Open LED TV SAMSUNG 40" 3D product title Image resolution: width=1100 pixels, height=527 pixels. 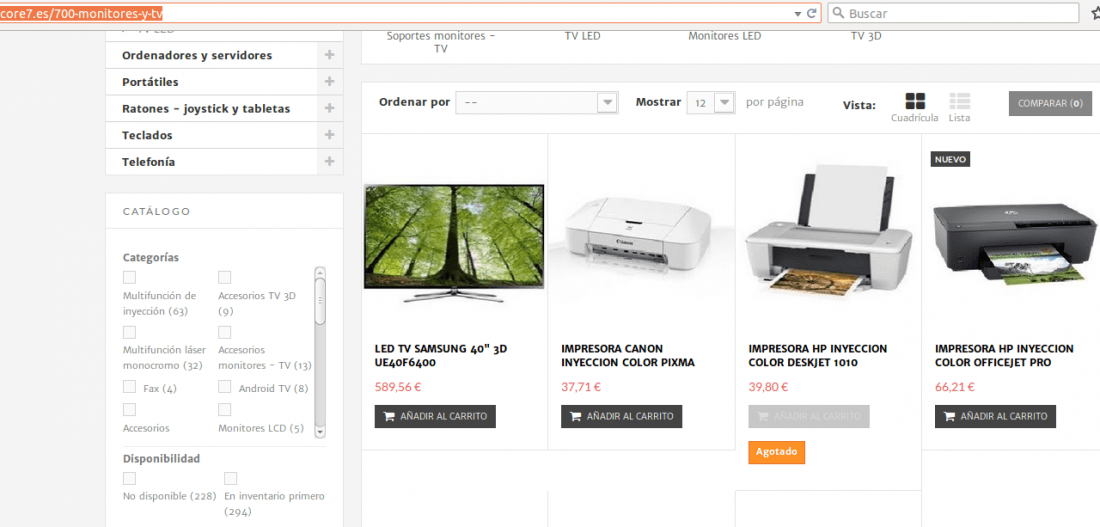pyautogui.click(x=441, y=356)
